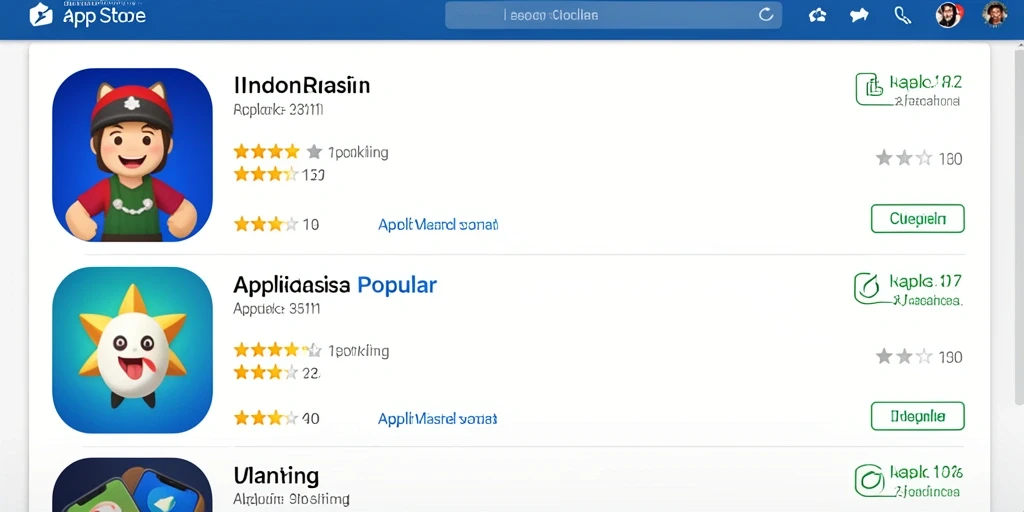Click the Appdale 35111 subtitle
Screen dimensions: 1024x512
(277, 309)
